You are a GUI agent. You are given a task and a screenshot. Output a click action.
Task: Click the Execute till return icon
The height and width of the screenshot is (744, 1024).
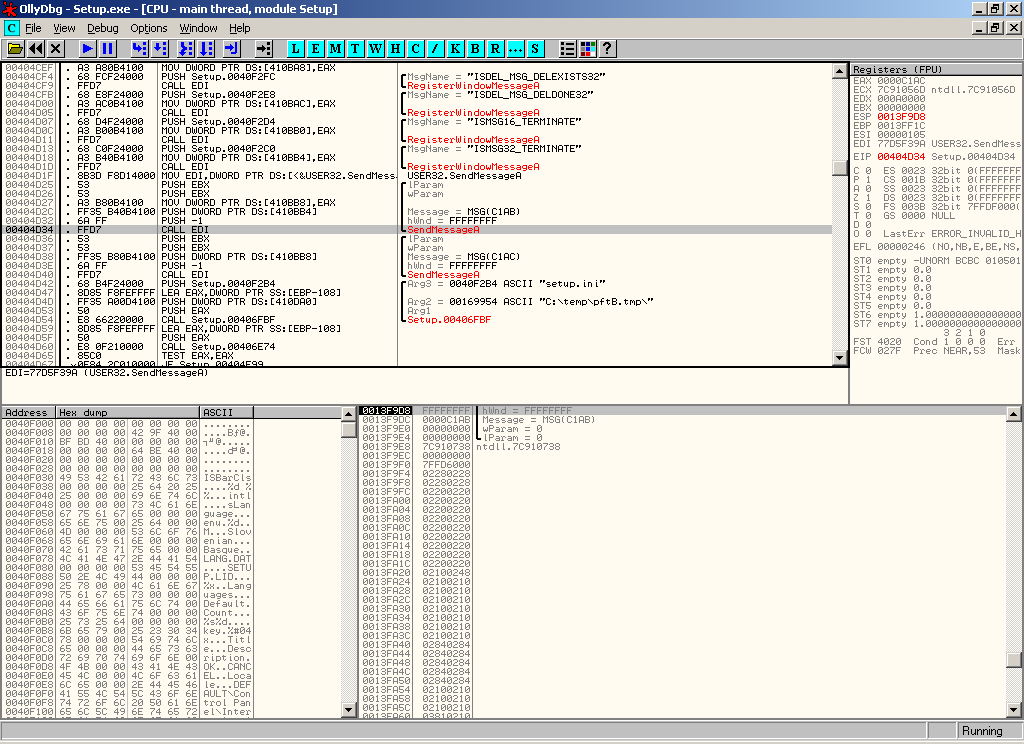tap(232, 49)
